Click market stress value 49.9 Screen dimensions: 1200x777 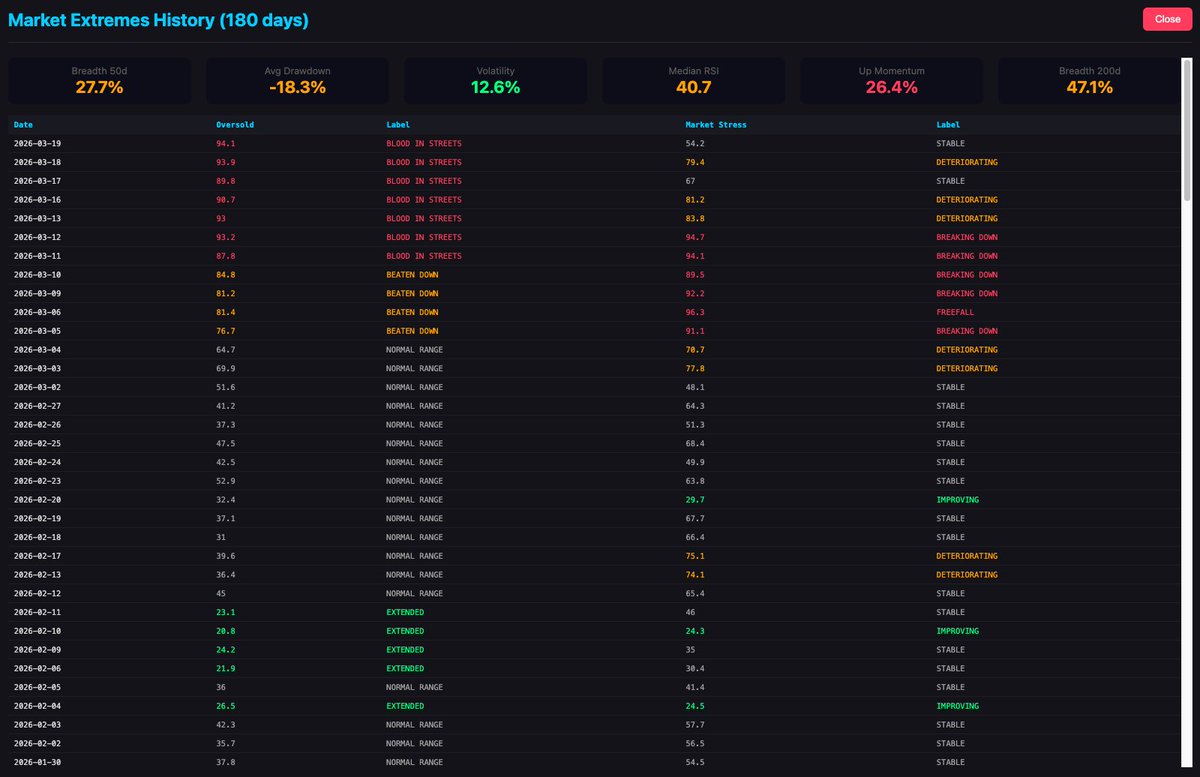pyautogui.click(x=694, y=462)
